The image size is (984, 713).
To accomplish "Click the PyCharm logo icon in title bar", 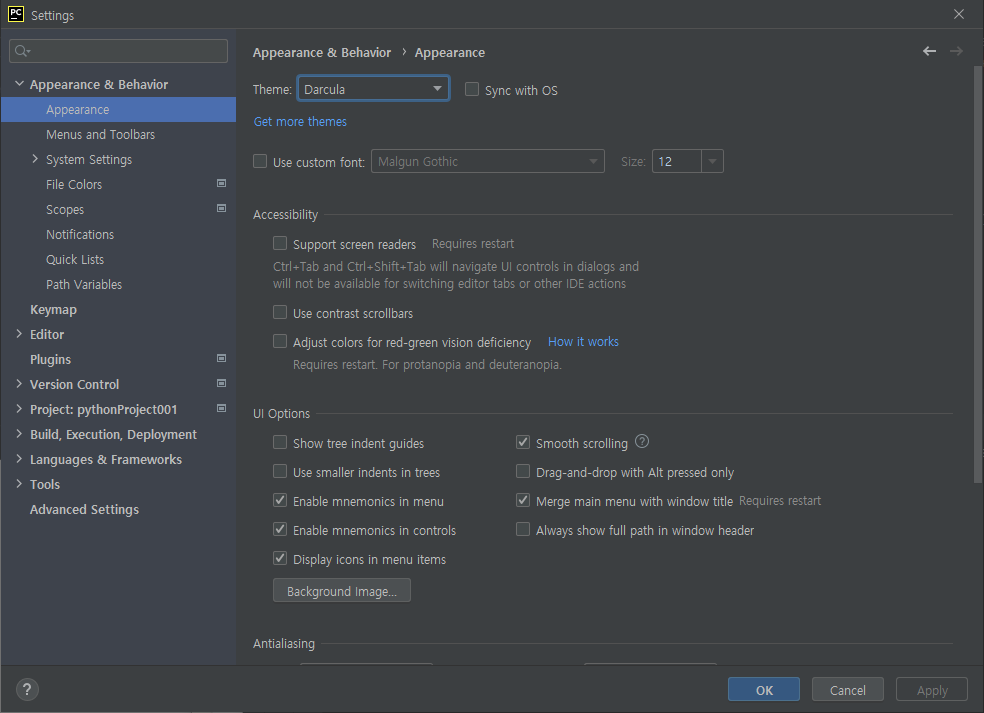I will click(16, 14).
